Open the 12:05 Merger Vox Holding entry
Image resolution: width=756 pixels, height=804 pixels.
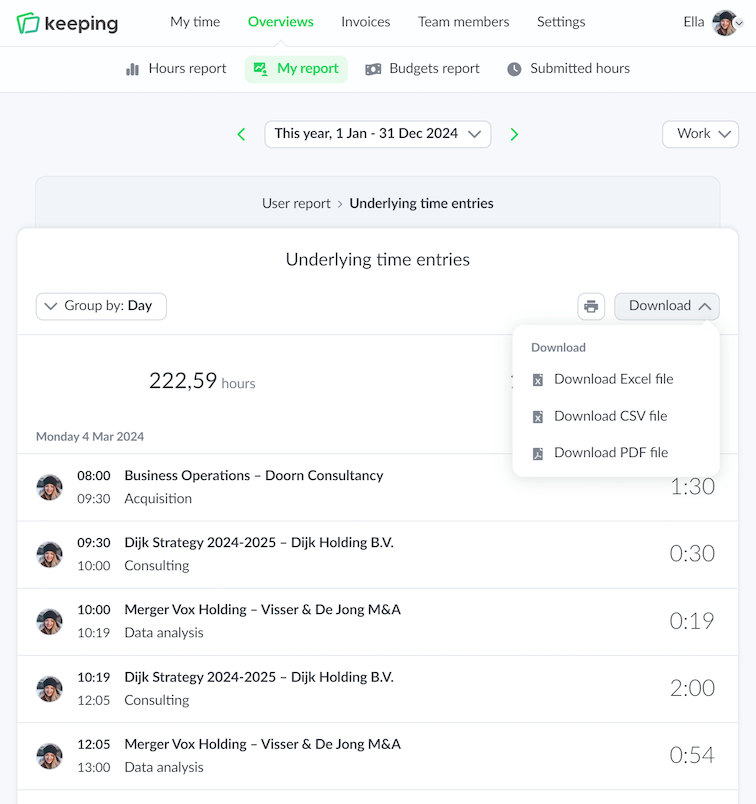coord(377,756)
